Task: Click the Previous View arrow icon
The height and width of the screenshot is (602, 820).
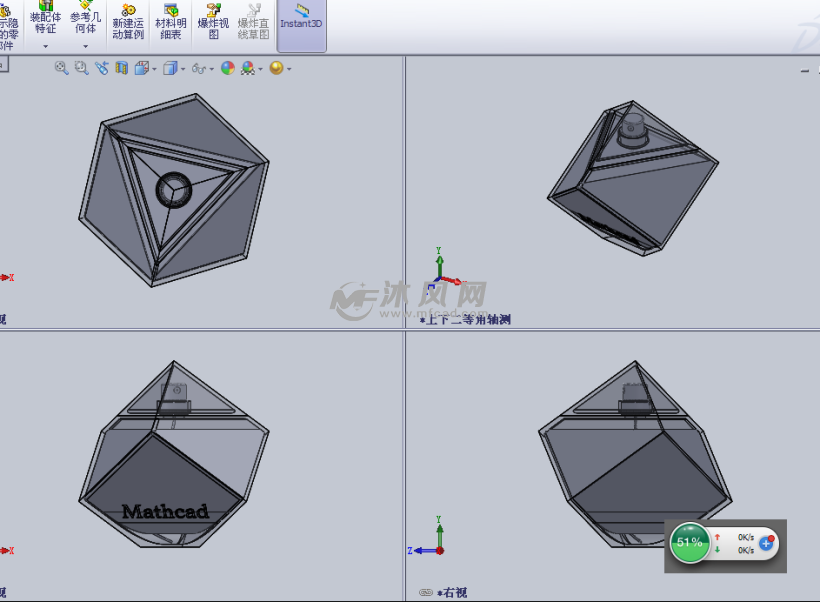Action: [x=101, y=68]
